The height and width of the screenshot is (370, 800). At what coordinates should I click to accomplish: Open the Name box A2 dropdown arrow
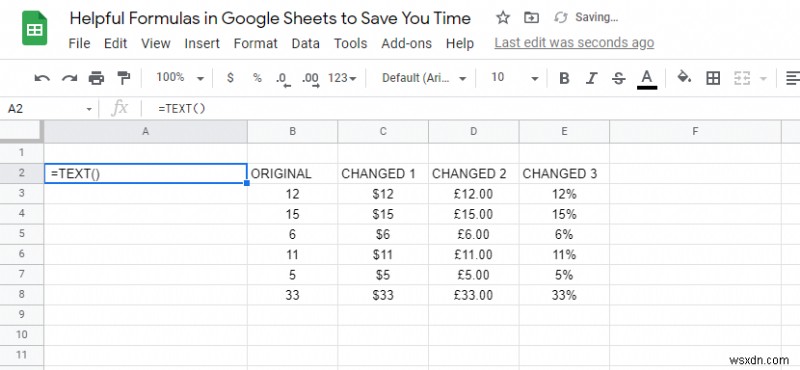89,109
